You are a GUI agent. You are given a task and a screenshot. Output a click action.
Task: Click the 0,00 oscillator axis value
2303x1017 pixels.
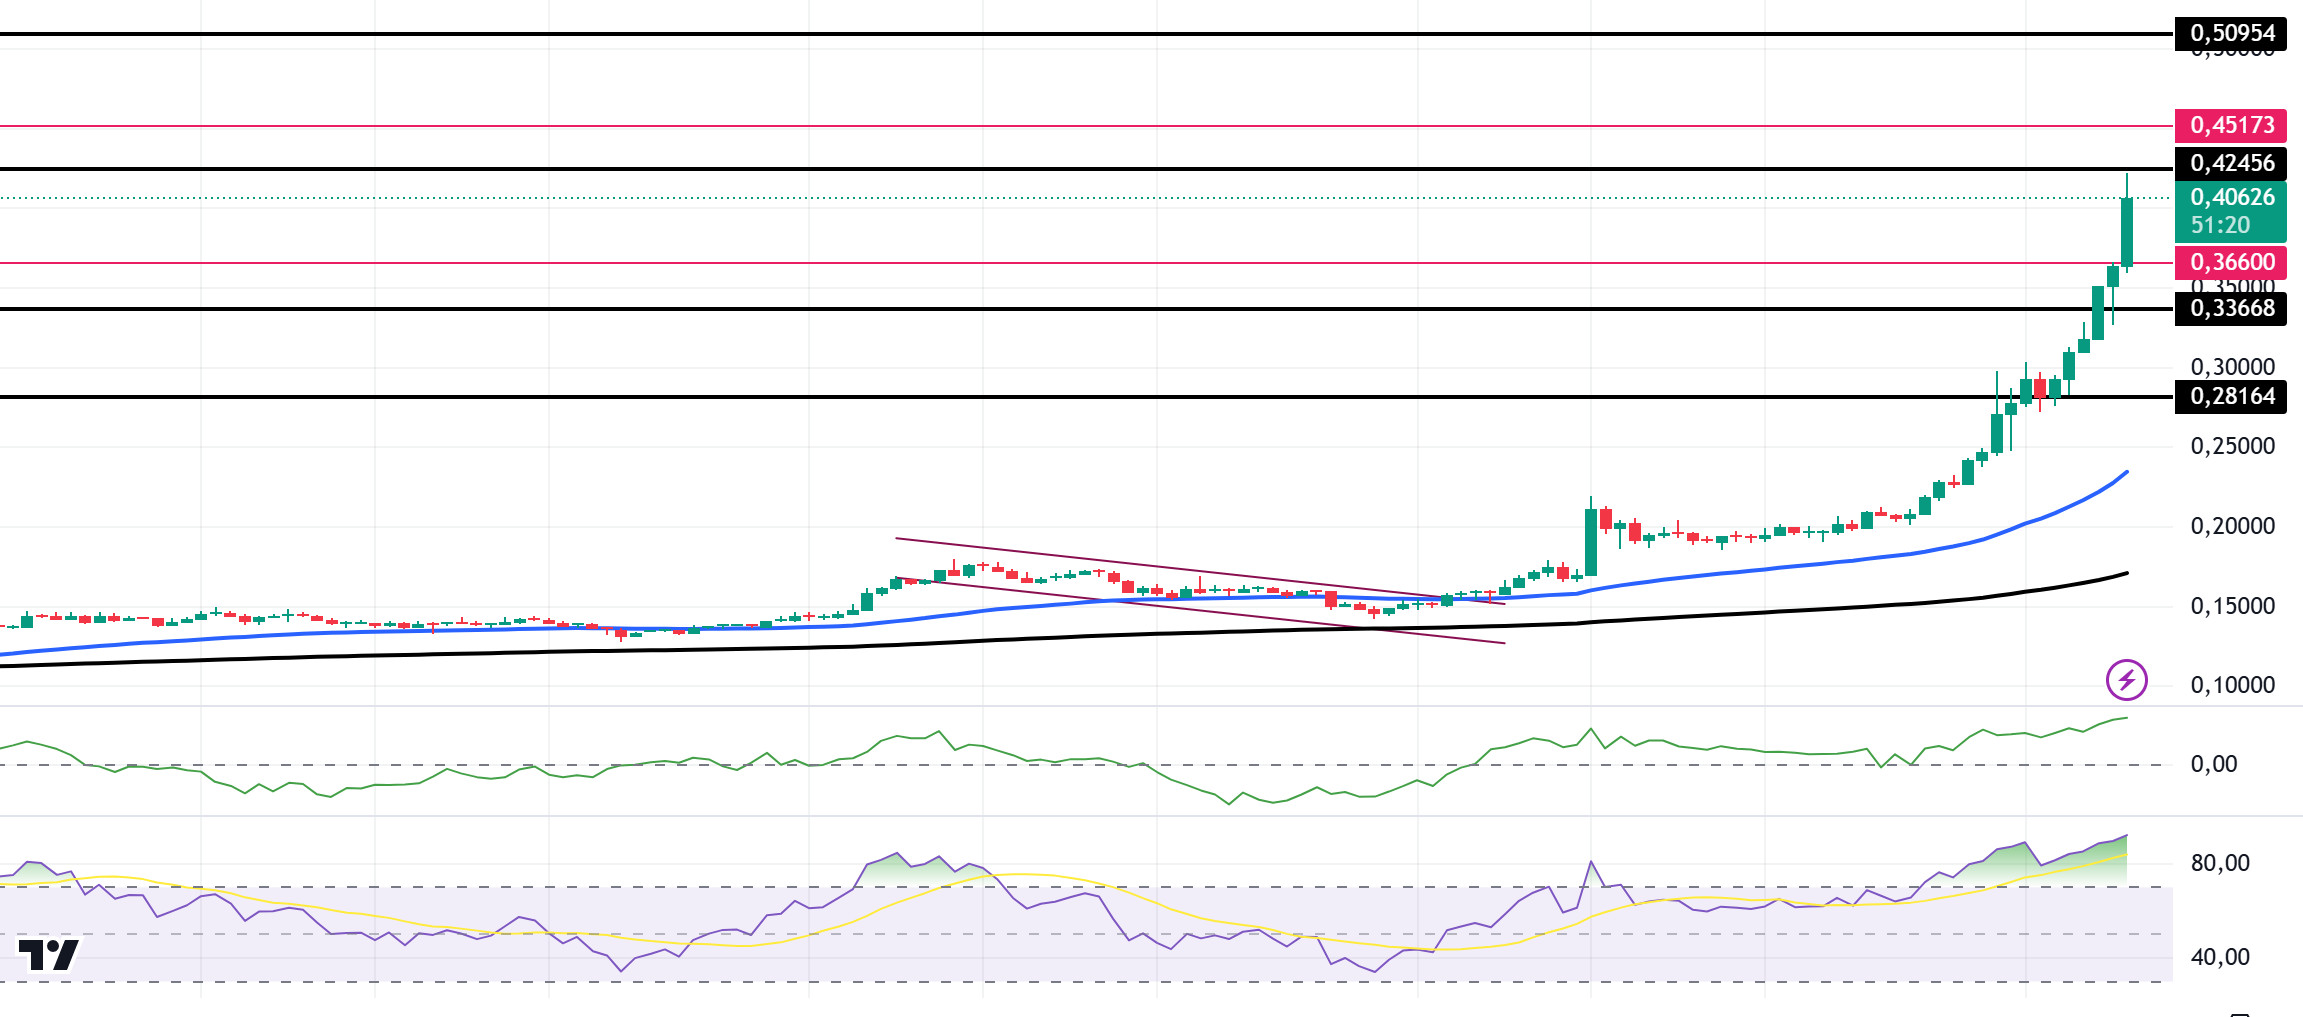[x=2214, y=764]
